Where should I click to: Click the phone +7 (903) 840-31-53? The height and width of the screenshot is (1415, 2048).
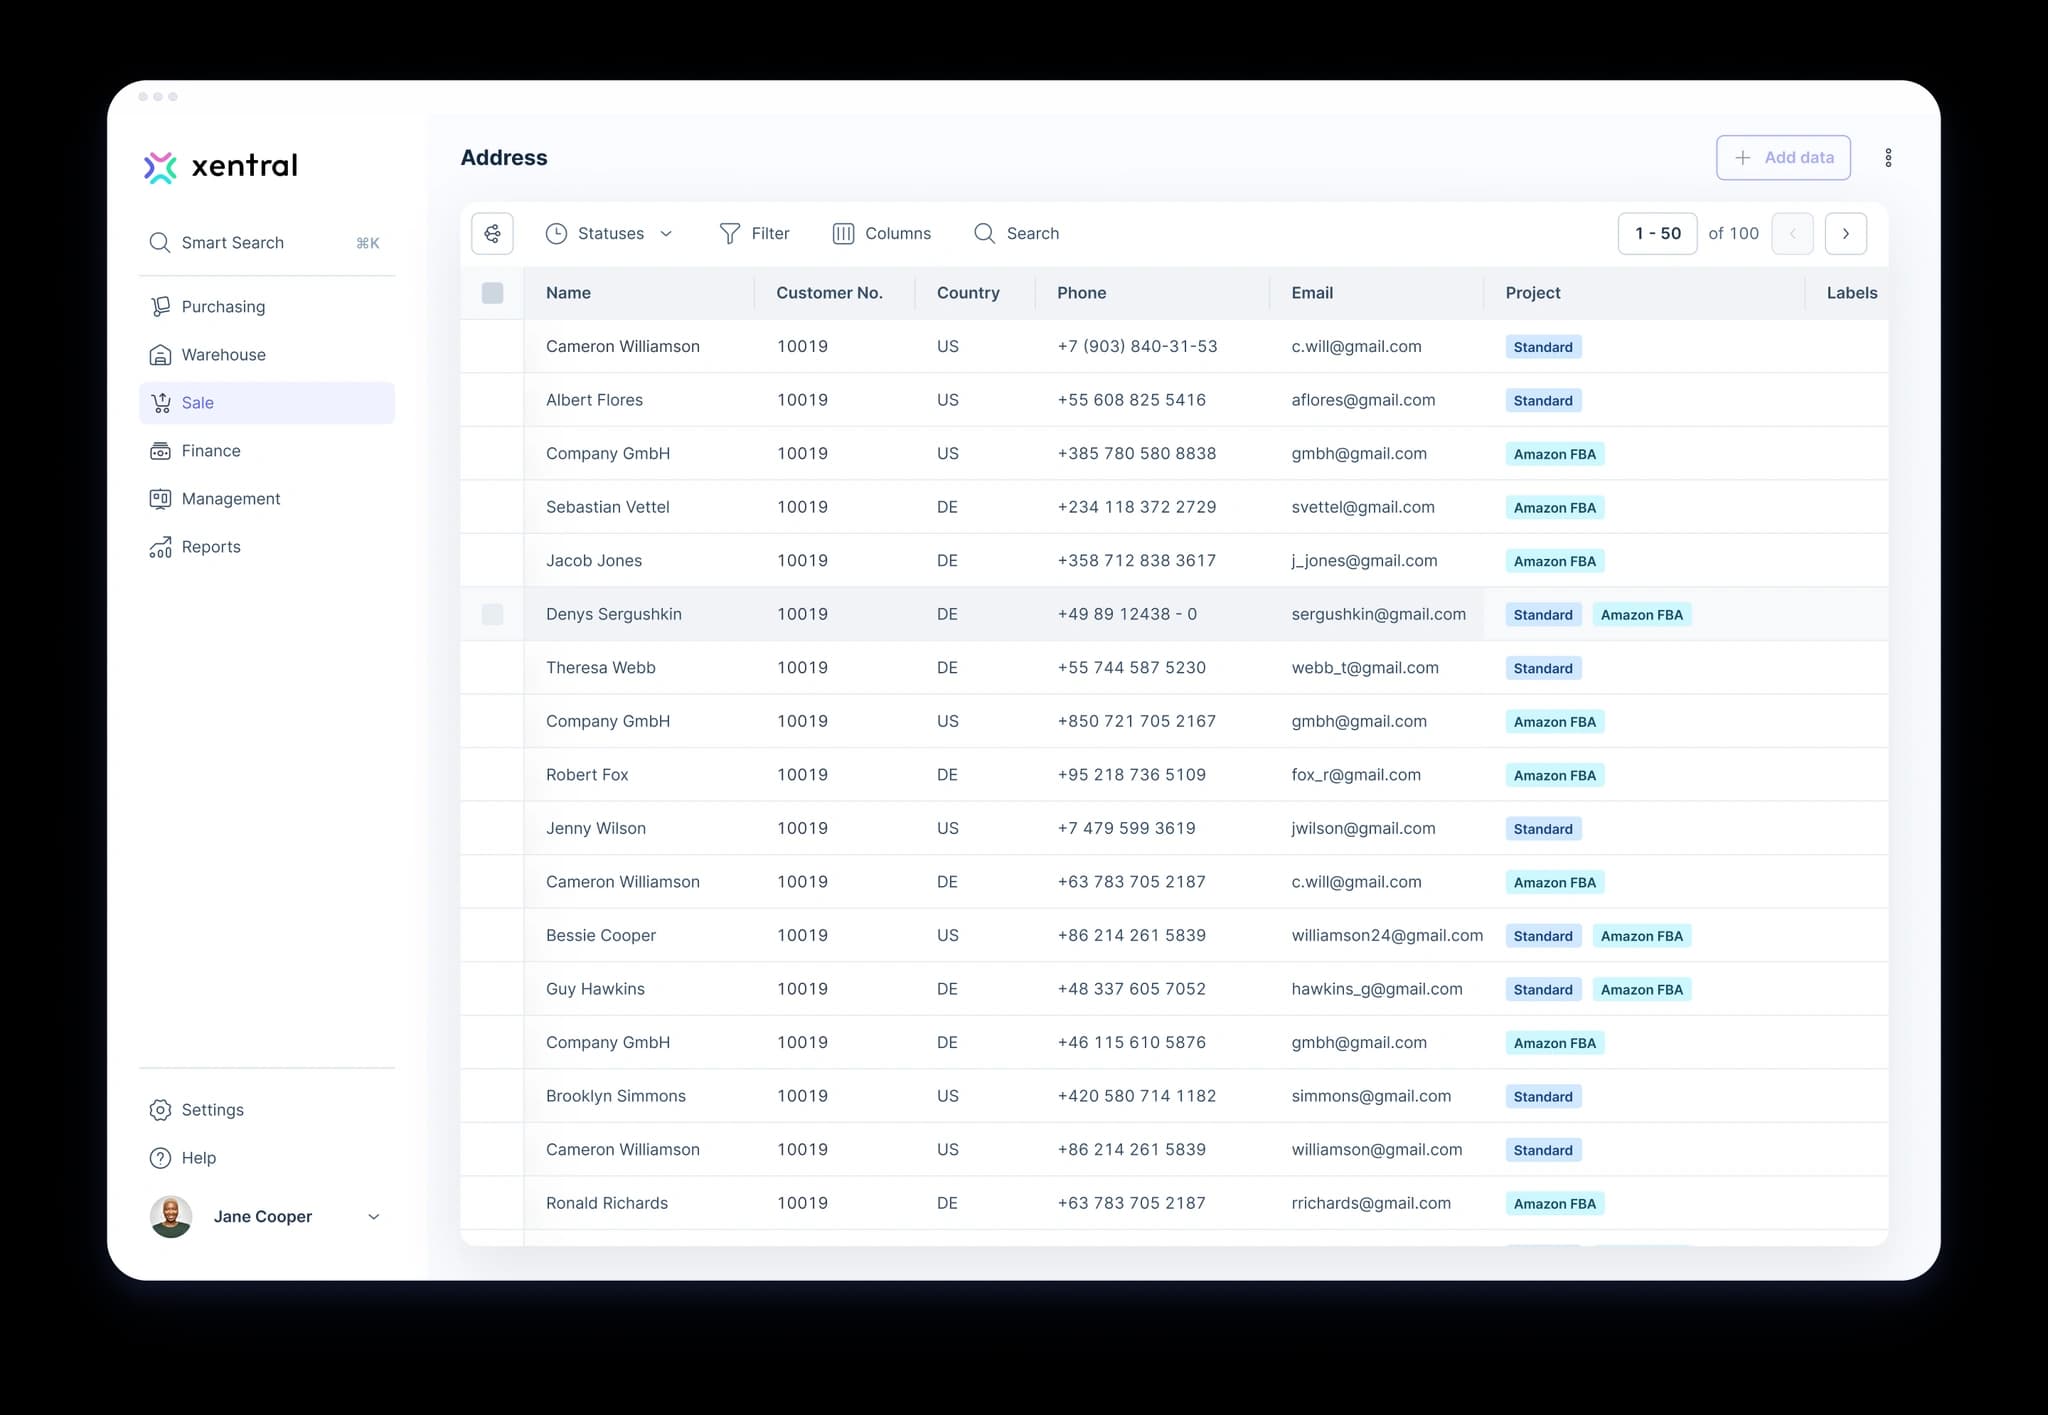[x=1137, y=347]
